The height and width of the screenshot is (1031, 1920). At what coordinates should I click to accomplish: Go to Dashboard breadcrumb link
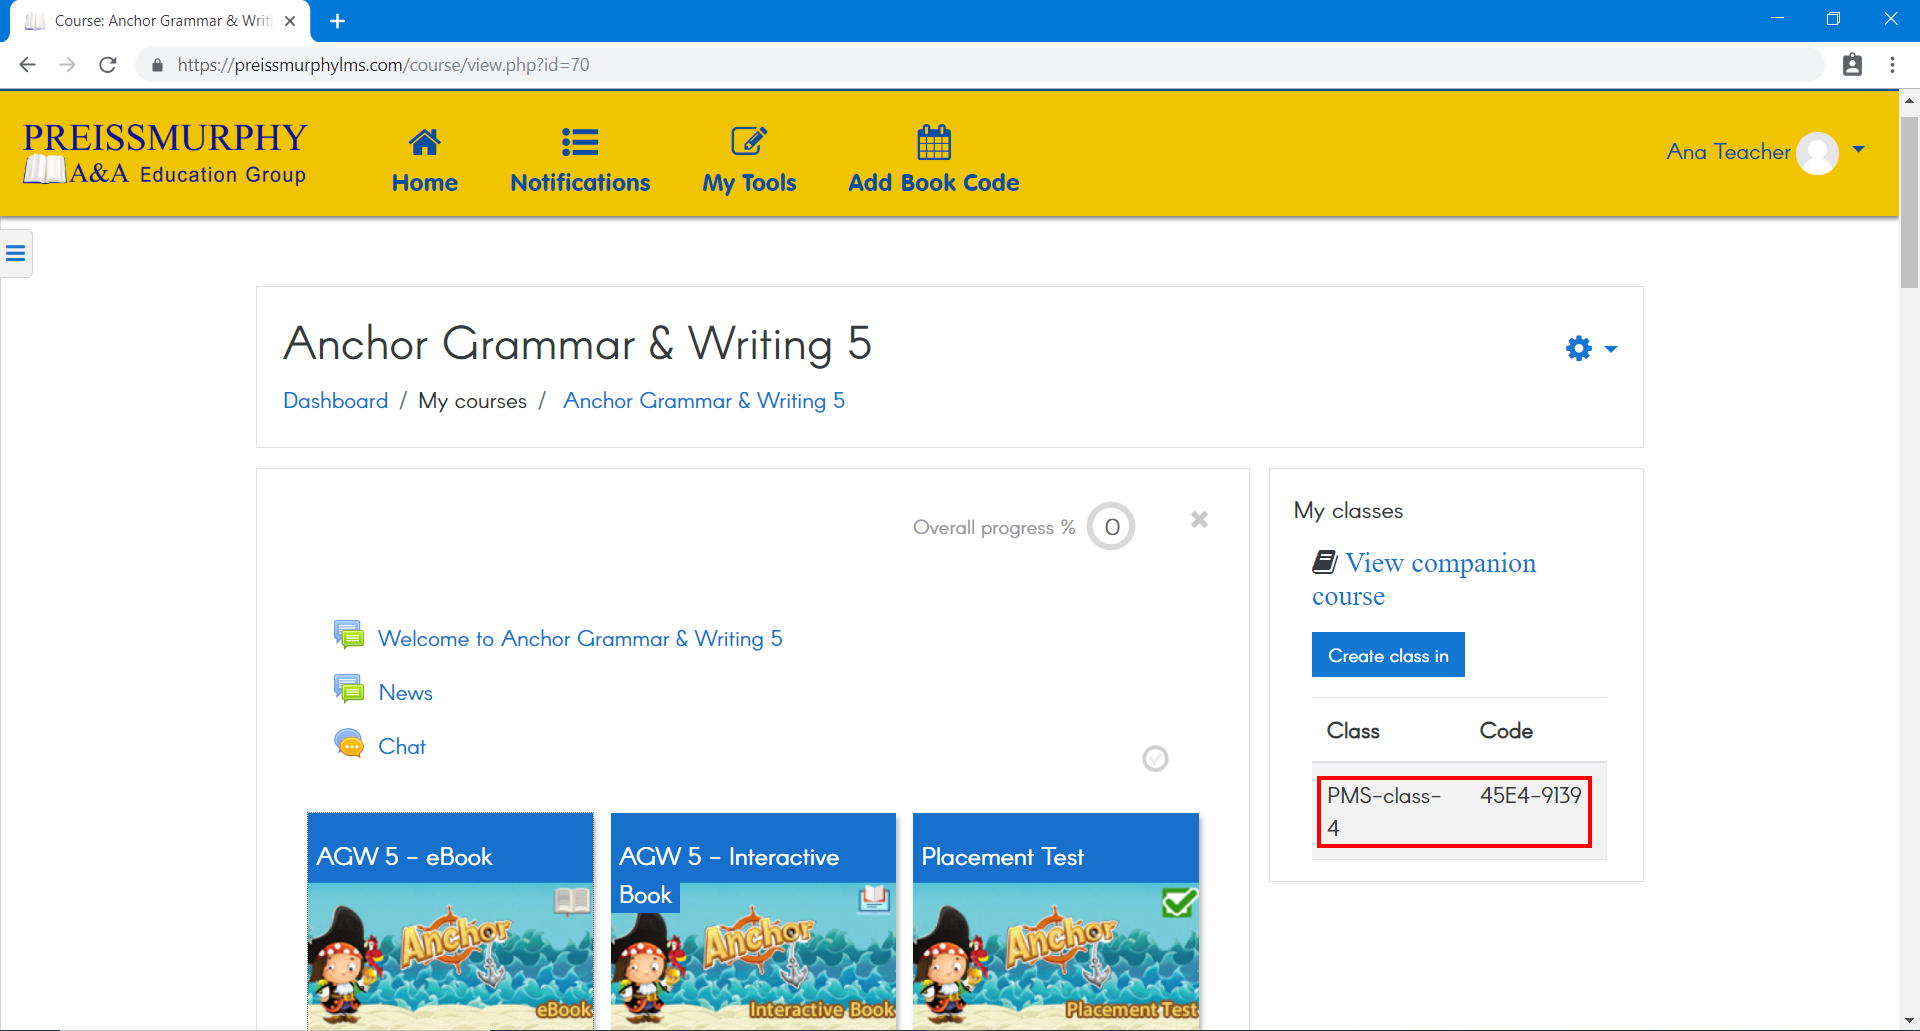point(335,401)
